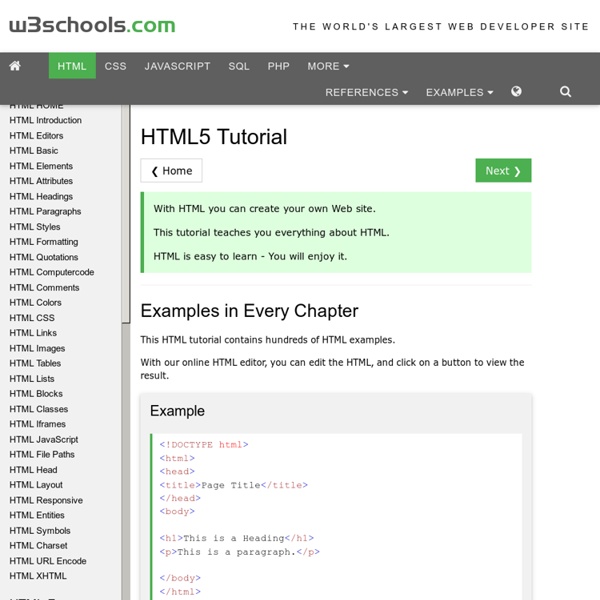600x600 pixels.
Task: Open HTML XHTML in sidebar
Action: (38, 576)
